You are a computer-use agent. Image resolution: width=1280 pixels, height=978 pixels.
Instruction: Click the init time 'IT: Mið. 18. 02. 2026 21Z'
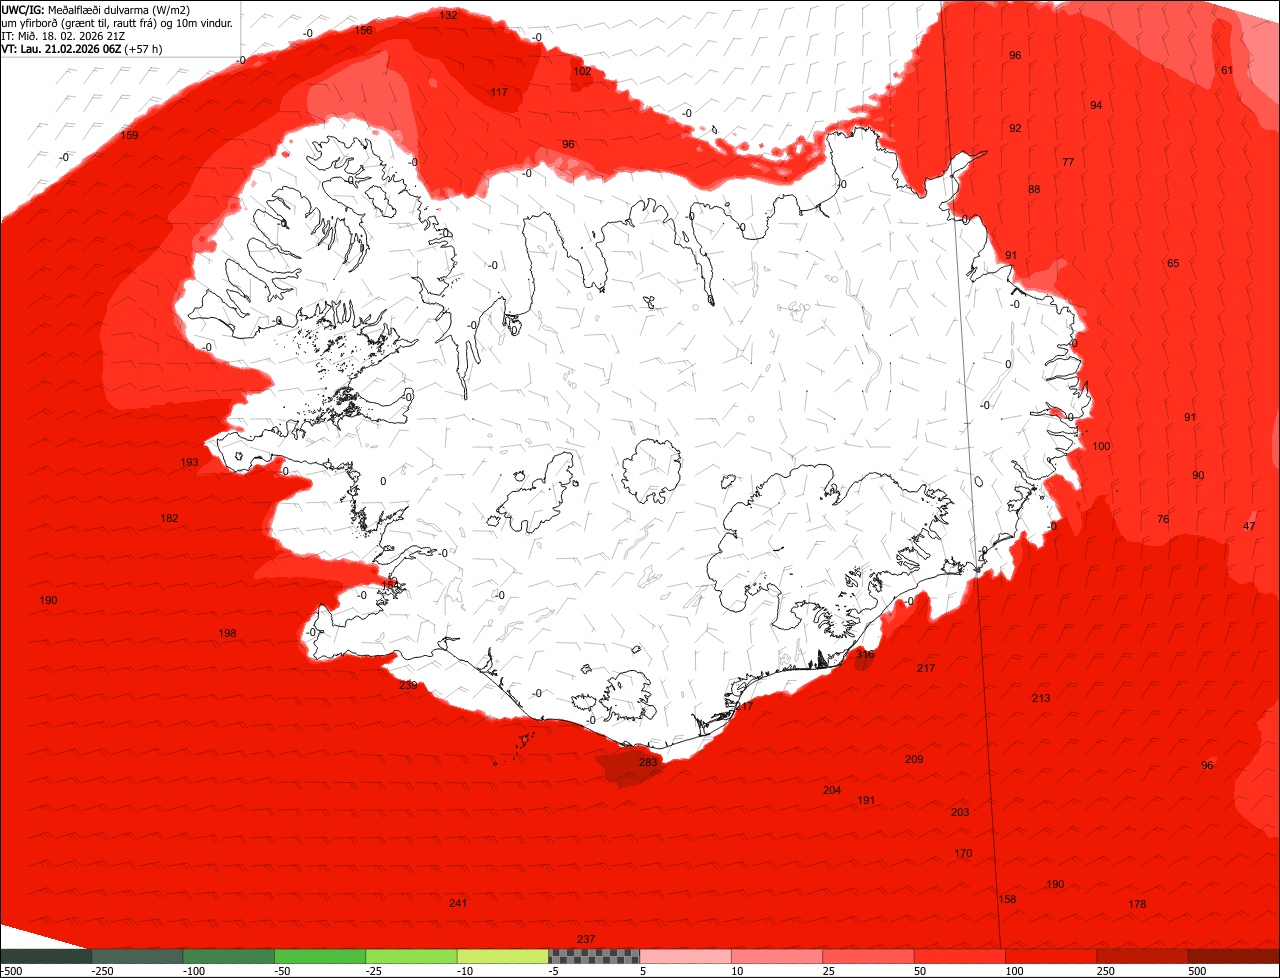point(63,35)
